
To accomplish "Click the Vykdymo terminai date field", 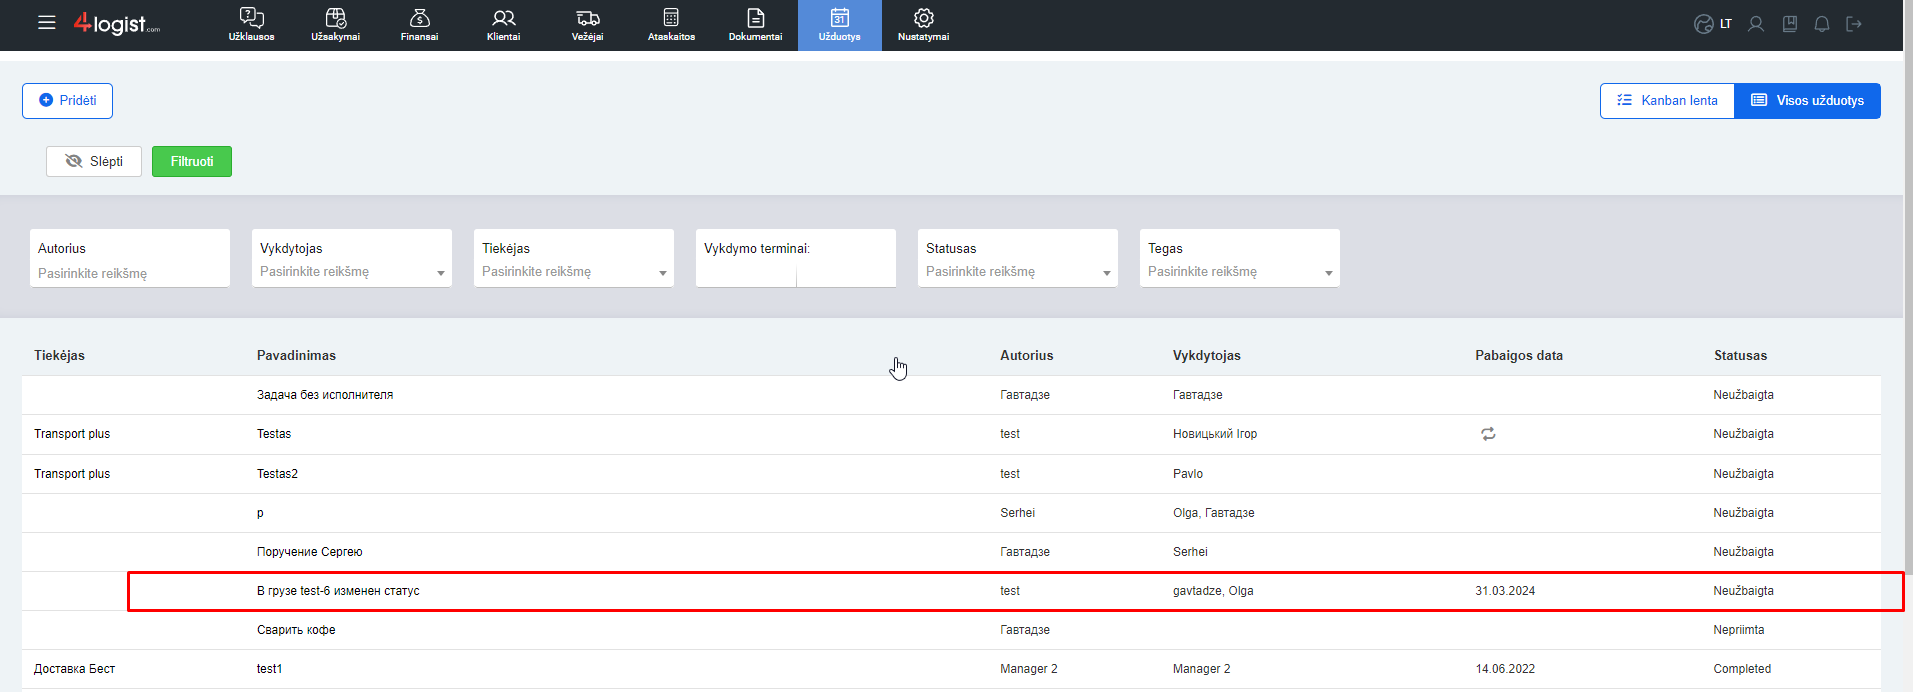I will click(x=796, y=258).
